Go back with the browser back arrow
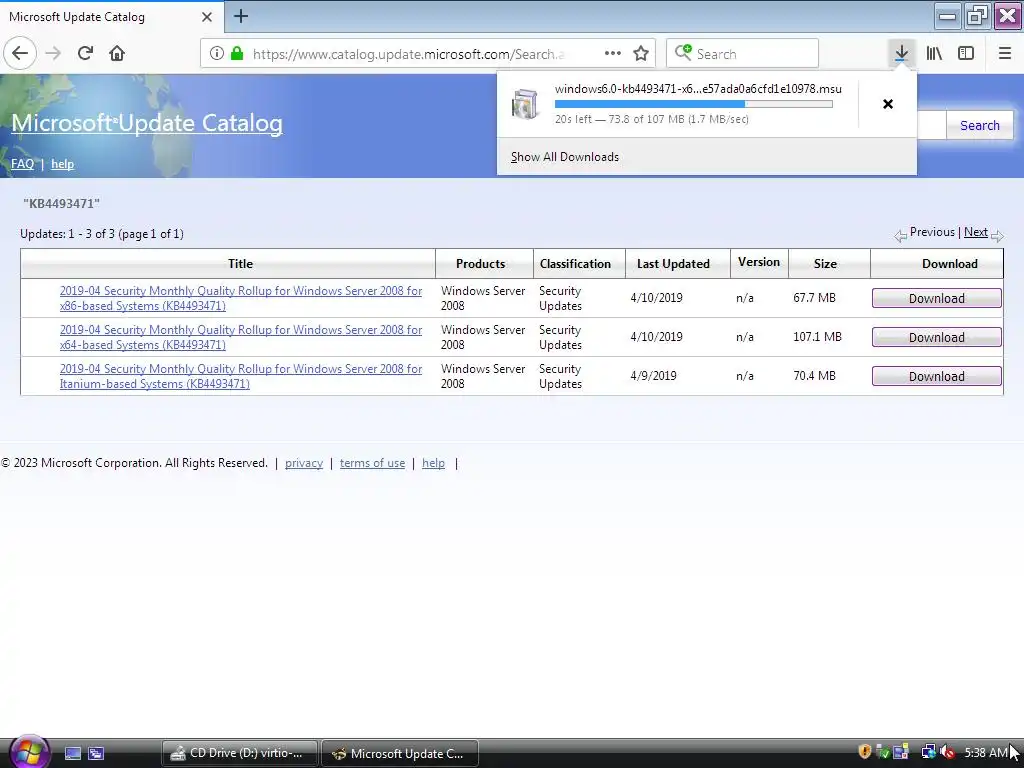The width and height of the screenshot is (1024, 768). [x=20, y=54]
